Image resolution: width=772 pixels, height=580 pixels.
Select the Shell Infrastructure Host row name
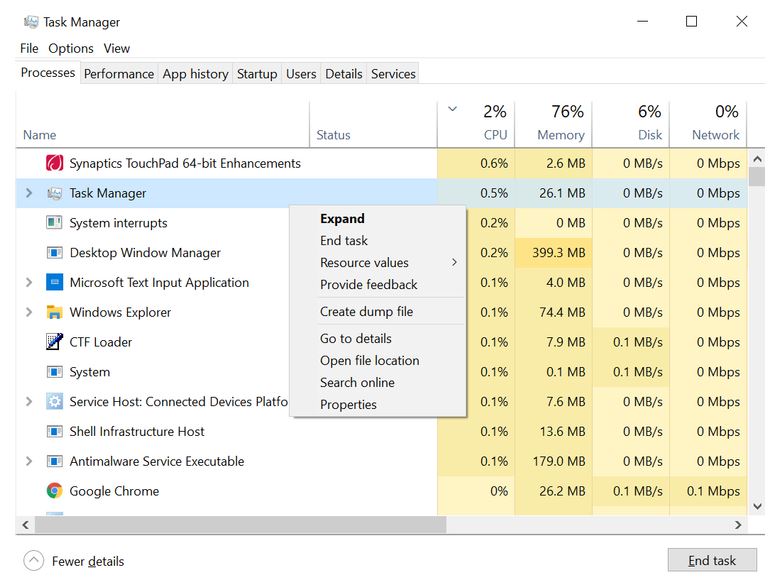(137, 431)
